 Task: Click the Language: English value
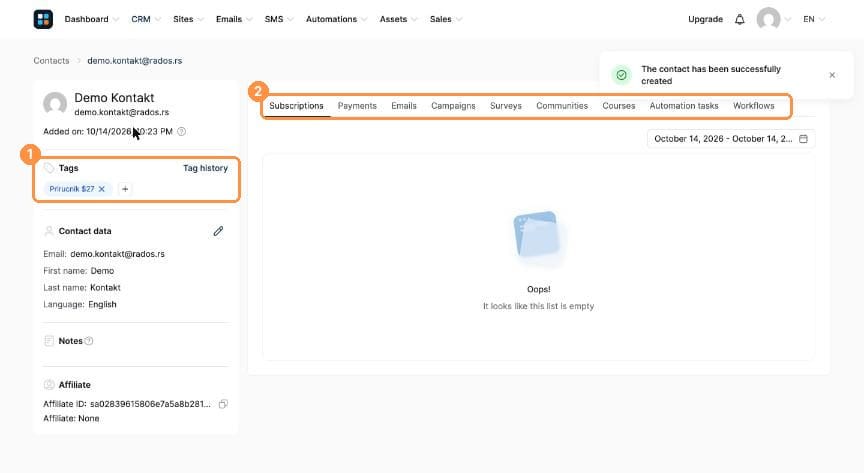(x=102, y=304)
